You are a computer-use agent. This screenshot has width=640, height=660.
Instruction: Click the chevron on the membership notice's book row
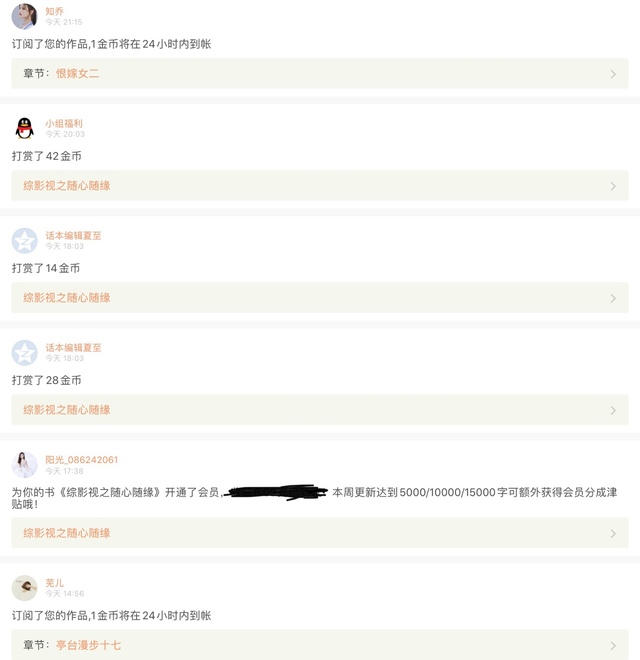point(613,533)
